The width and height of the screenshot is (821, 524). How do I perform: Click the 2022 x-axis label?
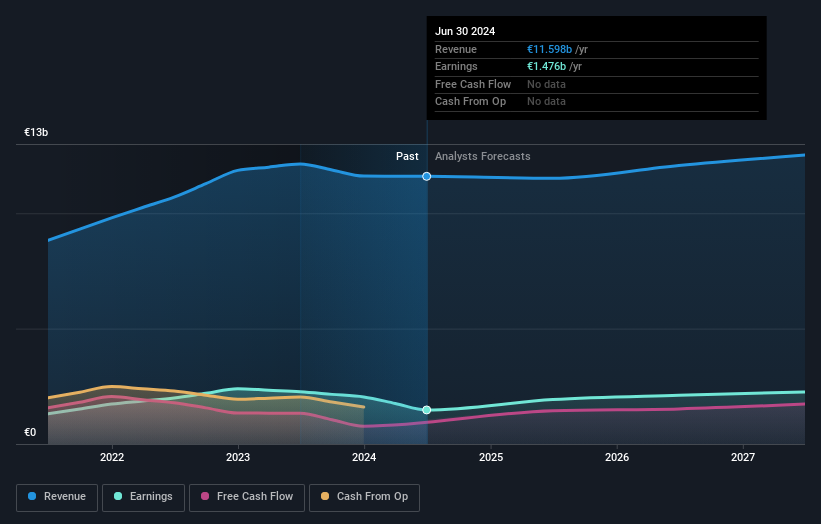click(x=112, y=458)
